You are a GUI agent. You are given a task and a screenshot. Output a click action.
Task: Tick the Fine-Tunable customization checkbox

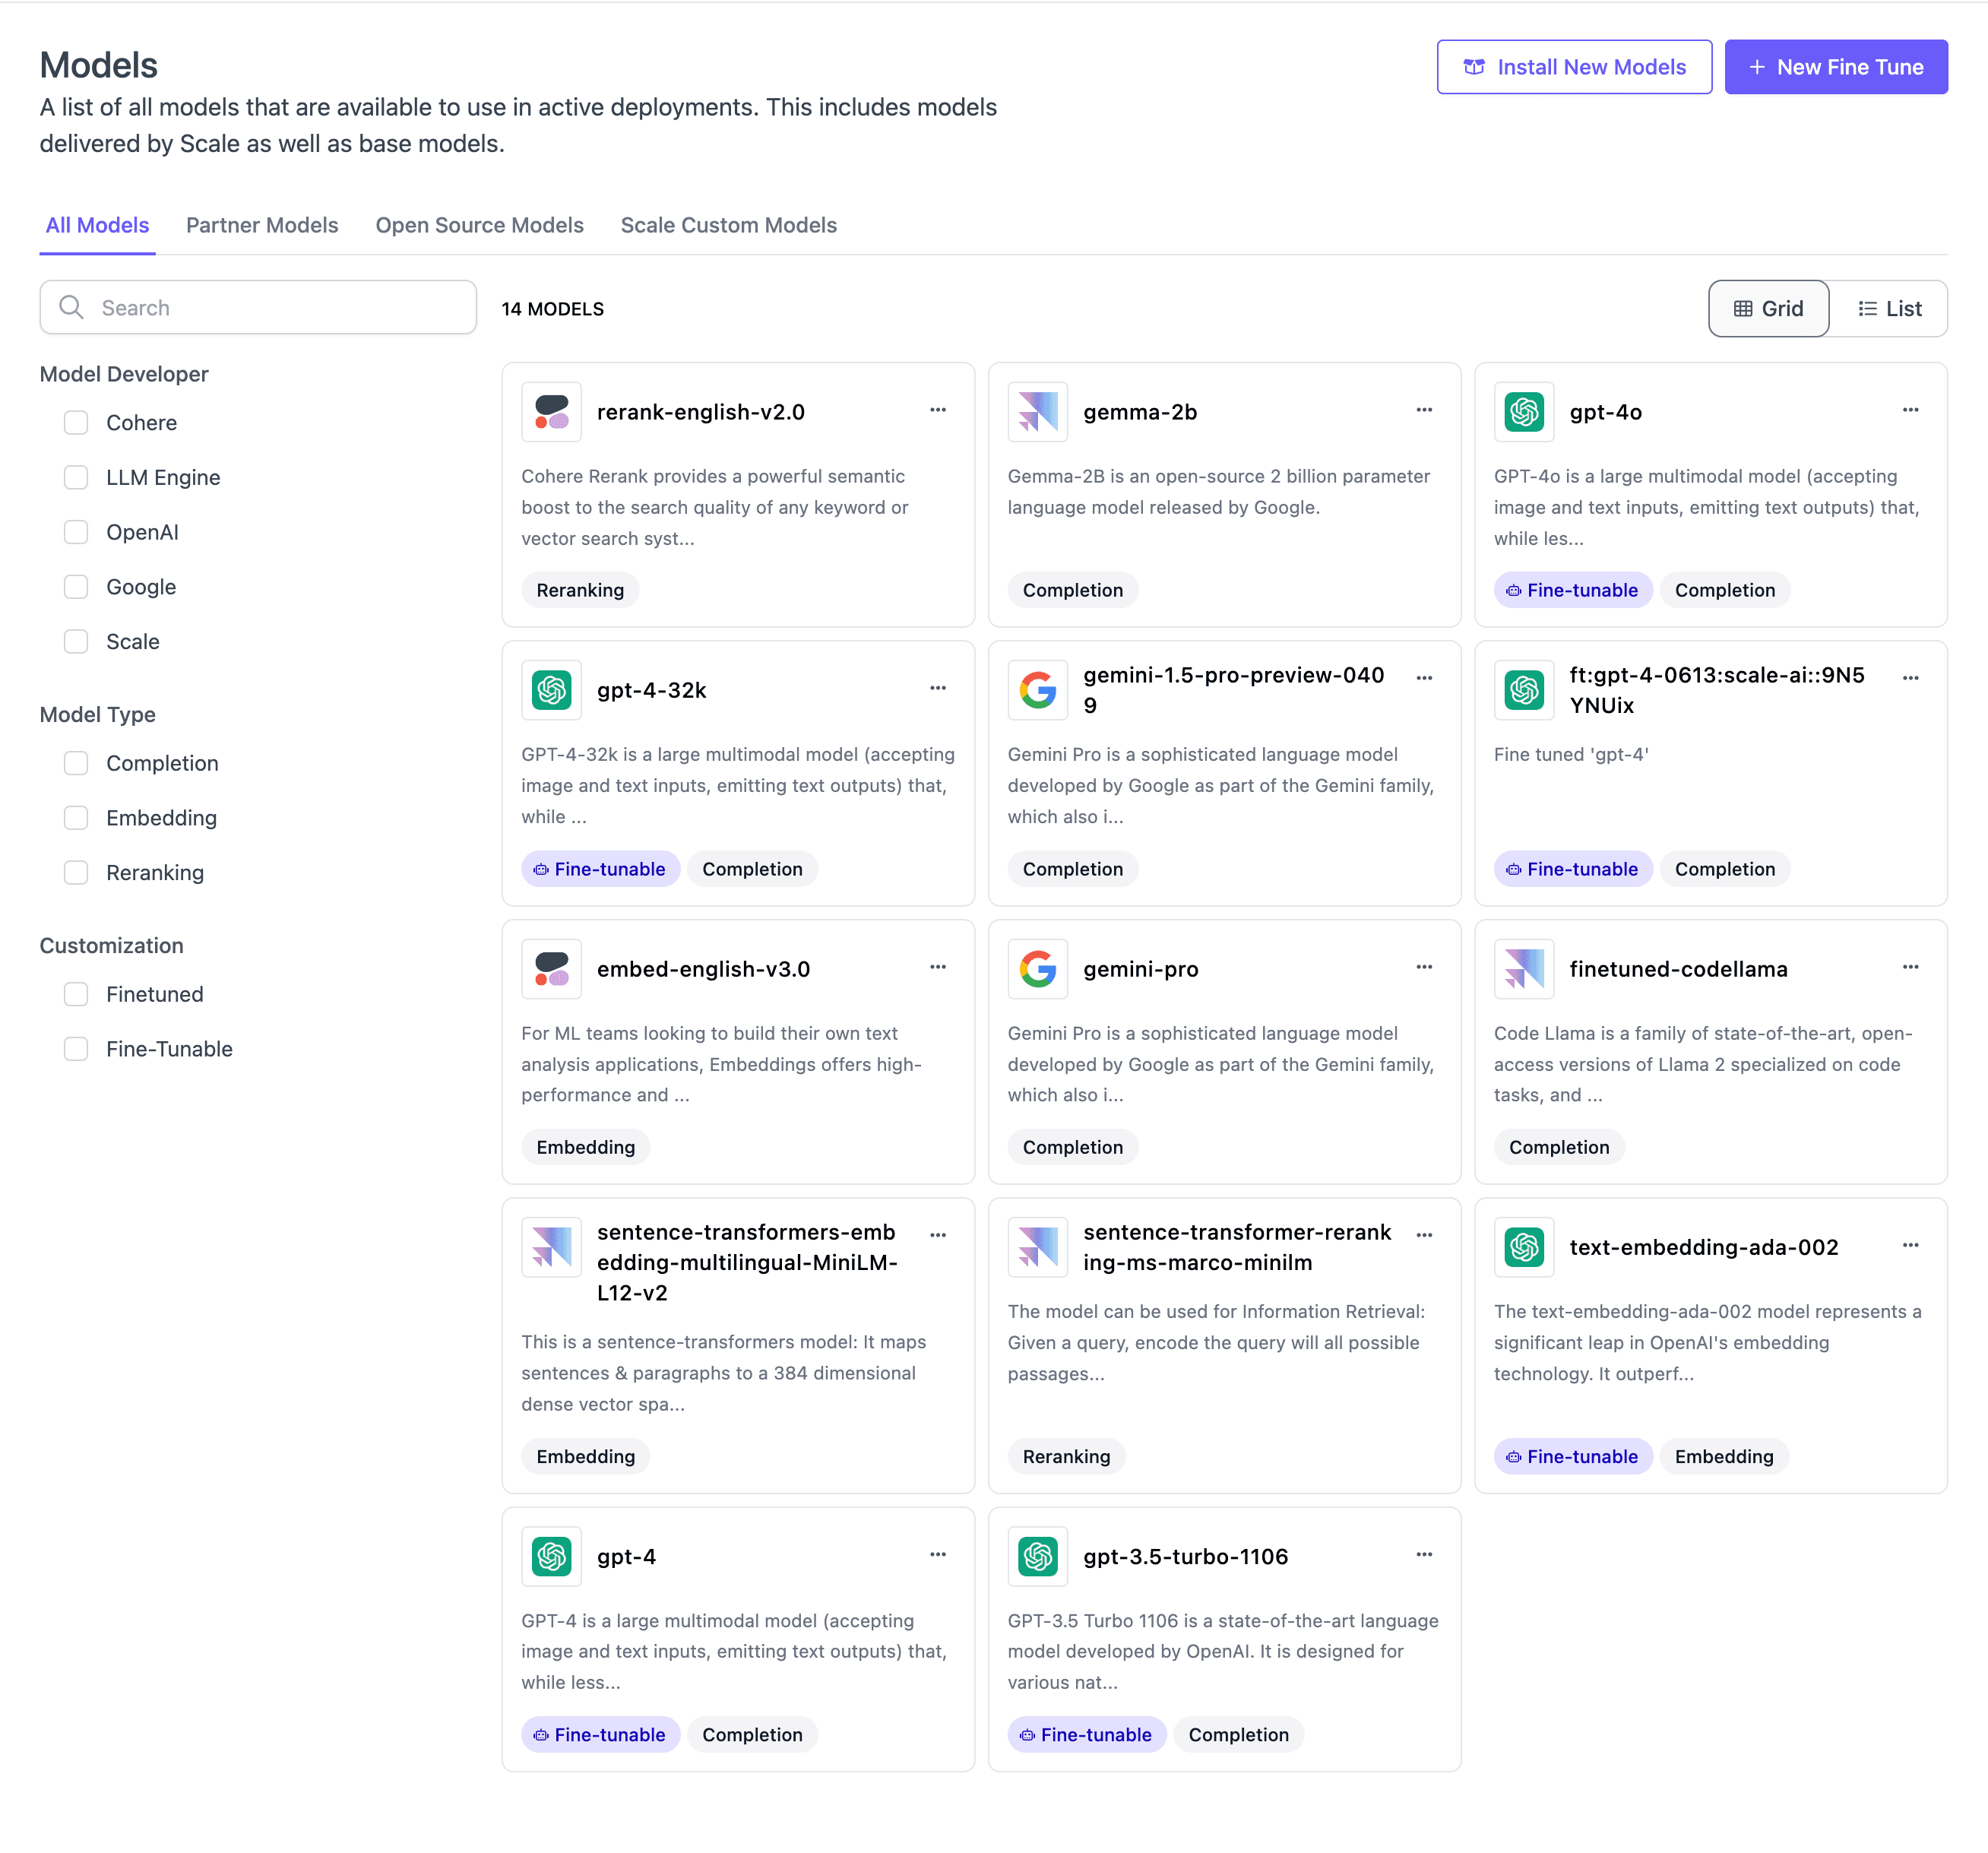76,1049
